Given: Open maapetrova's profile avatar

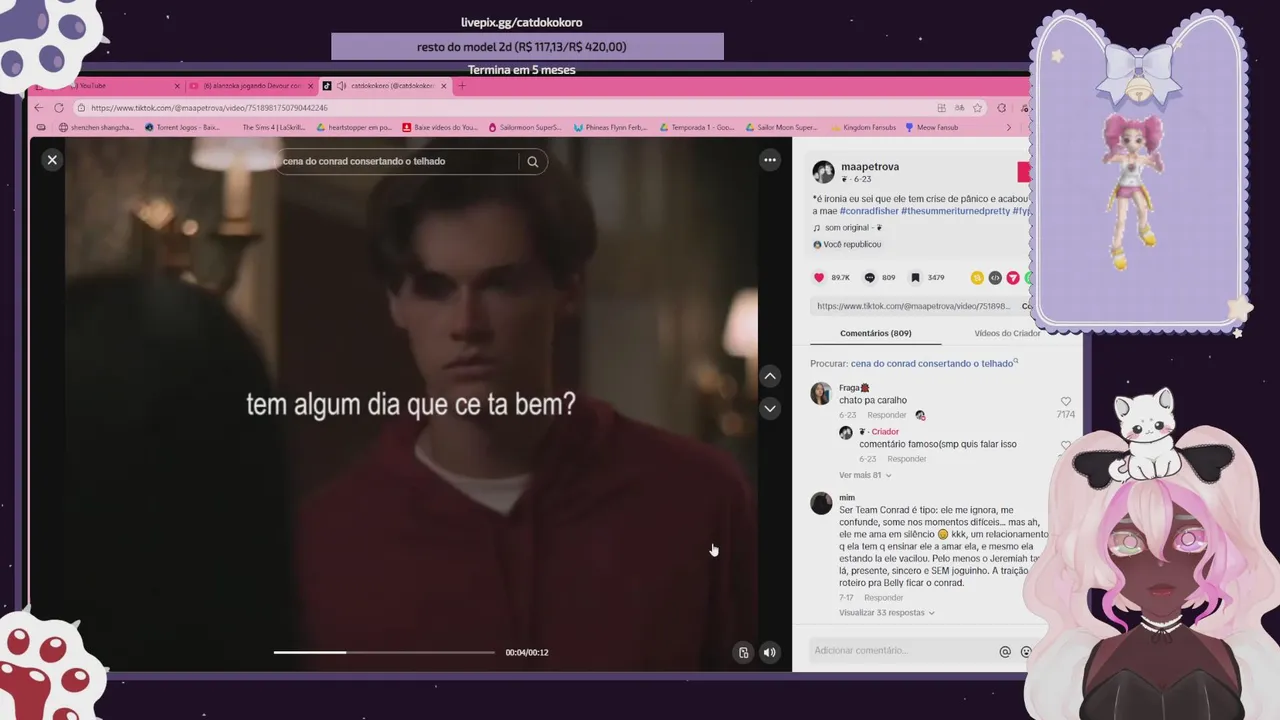Looking at the screenshot, I should (823, 172).
